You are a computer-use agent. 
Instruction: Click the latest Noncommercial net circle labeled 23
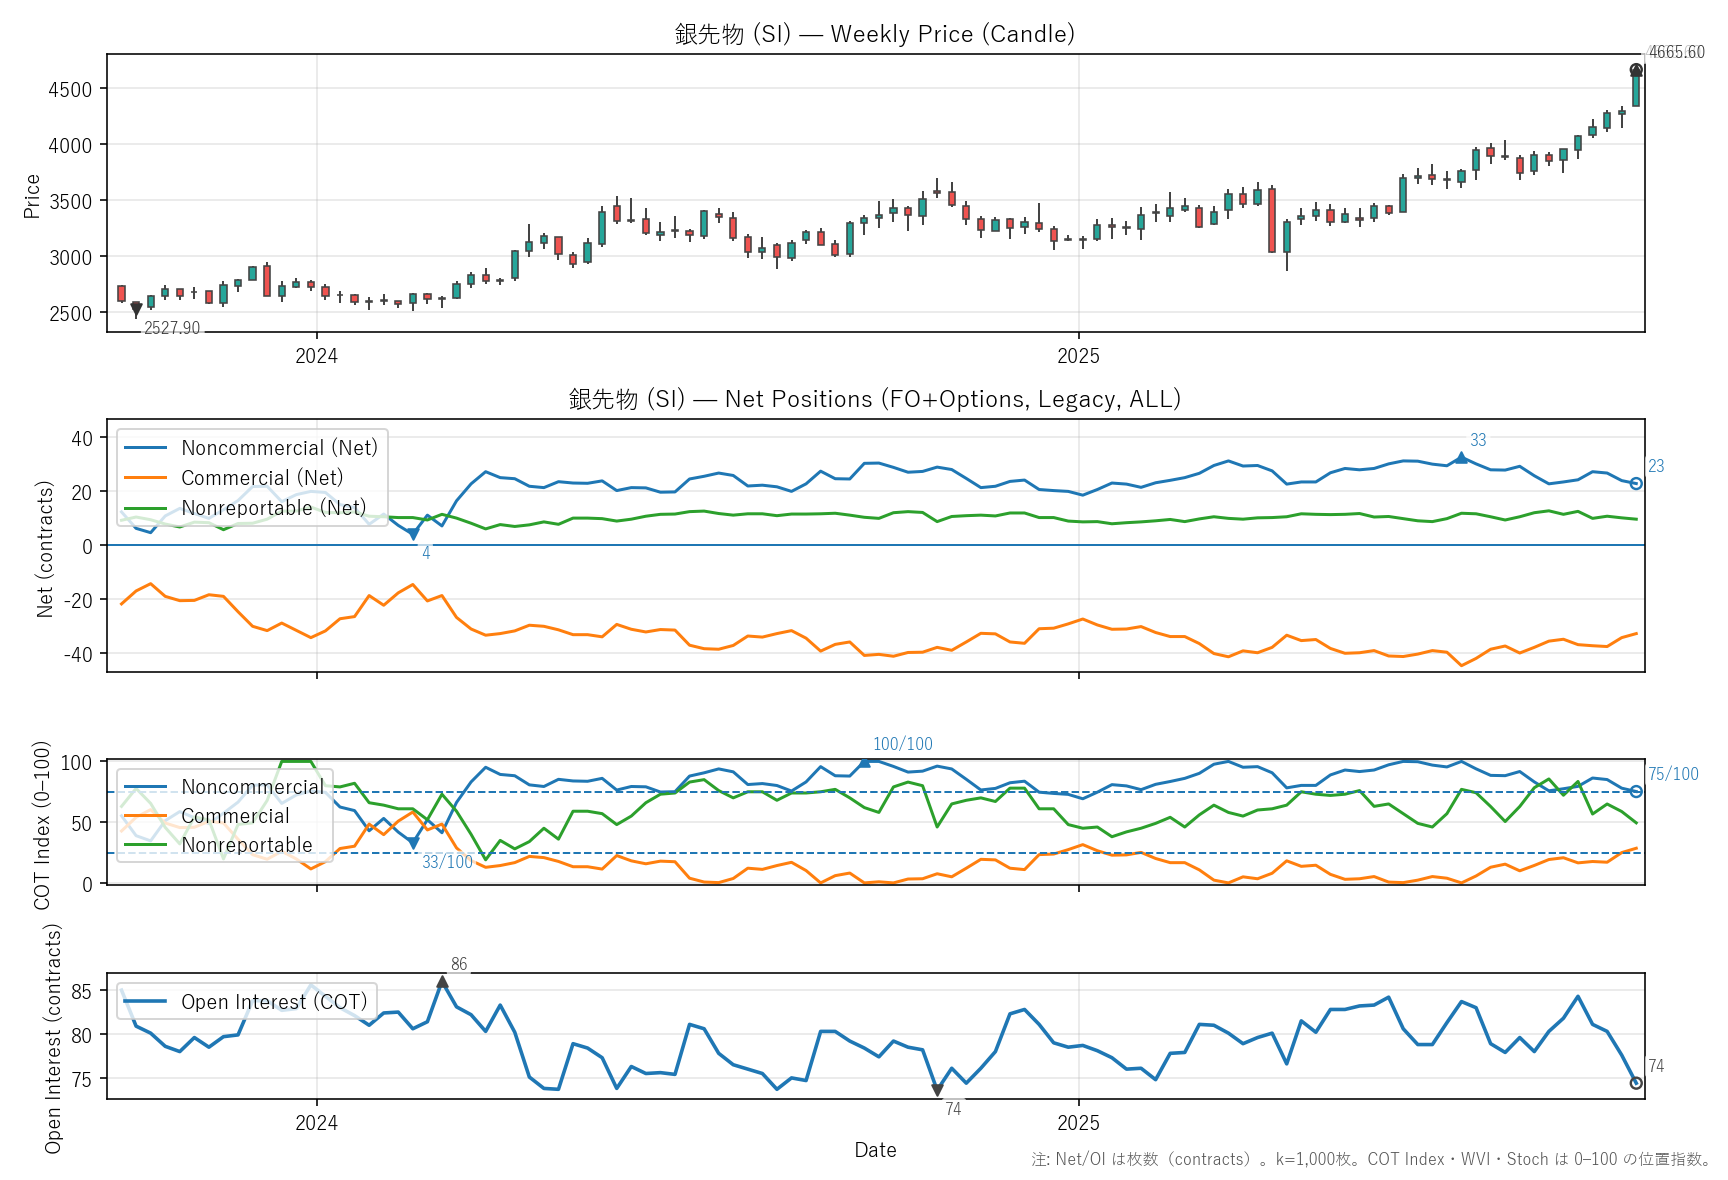pos(1636,484)
